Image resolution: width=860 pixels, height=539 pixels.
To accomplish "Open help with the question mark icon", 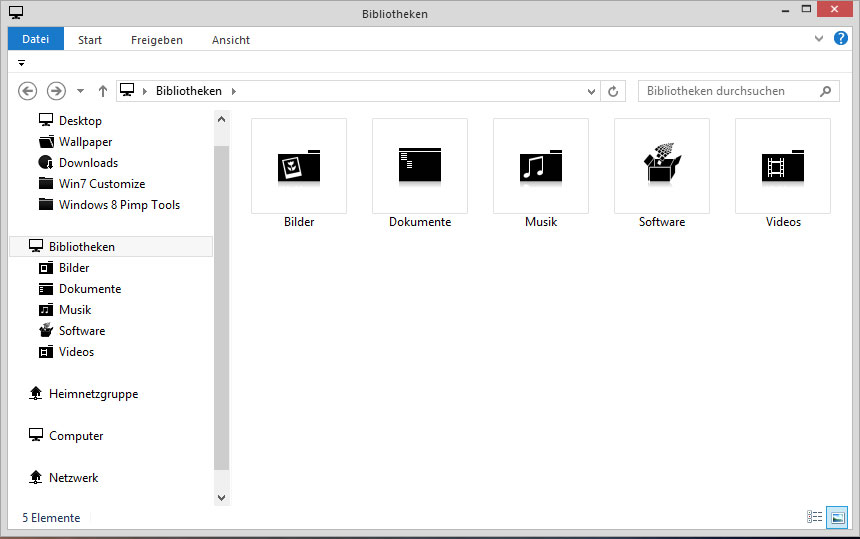I will click(840, 38).
